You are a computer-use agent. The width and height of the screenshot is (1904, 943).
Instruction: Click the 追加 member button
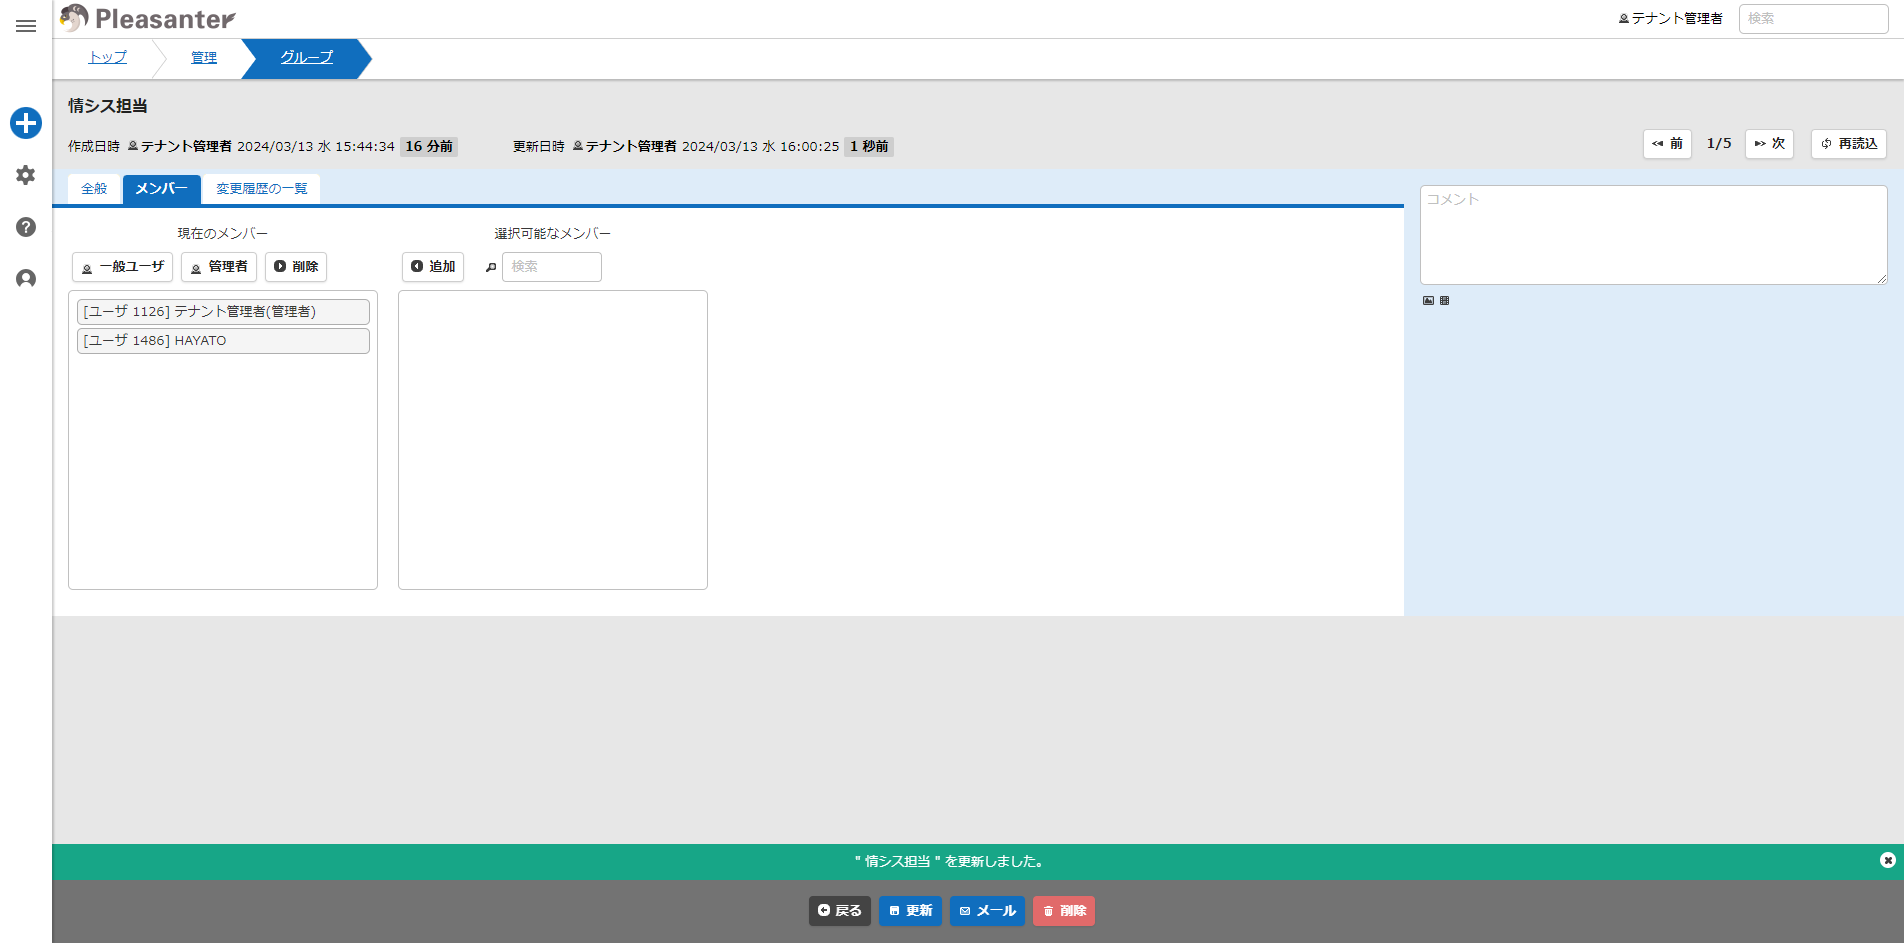tap(433, 267)
